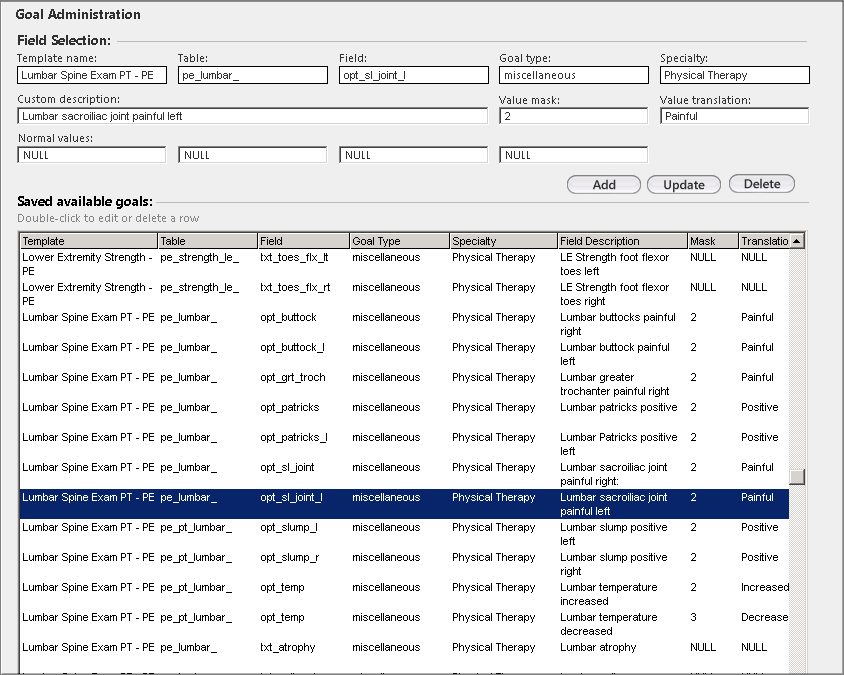Click the second Normal values NULL field
This screenshot has height=675, width=844.
[252, 155]
